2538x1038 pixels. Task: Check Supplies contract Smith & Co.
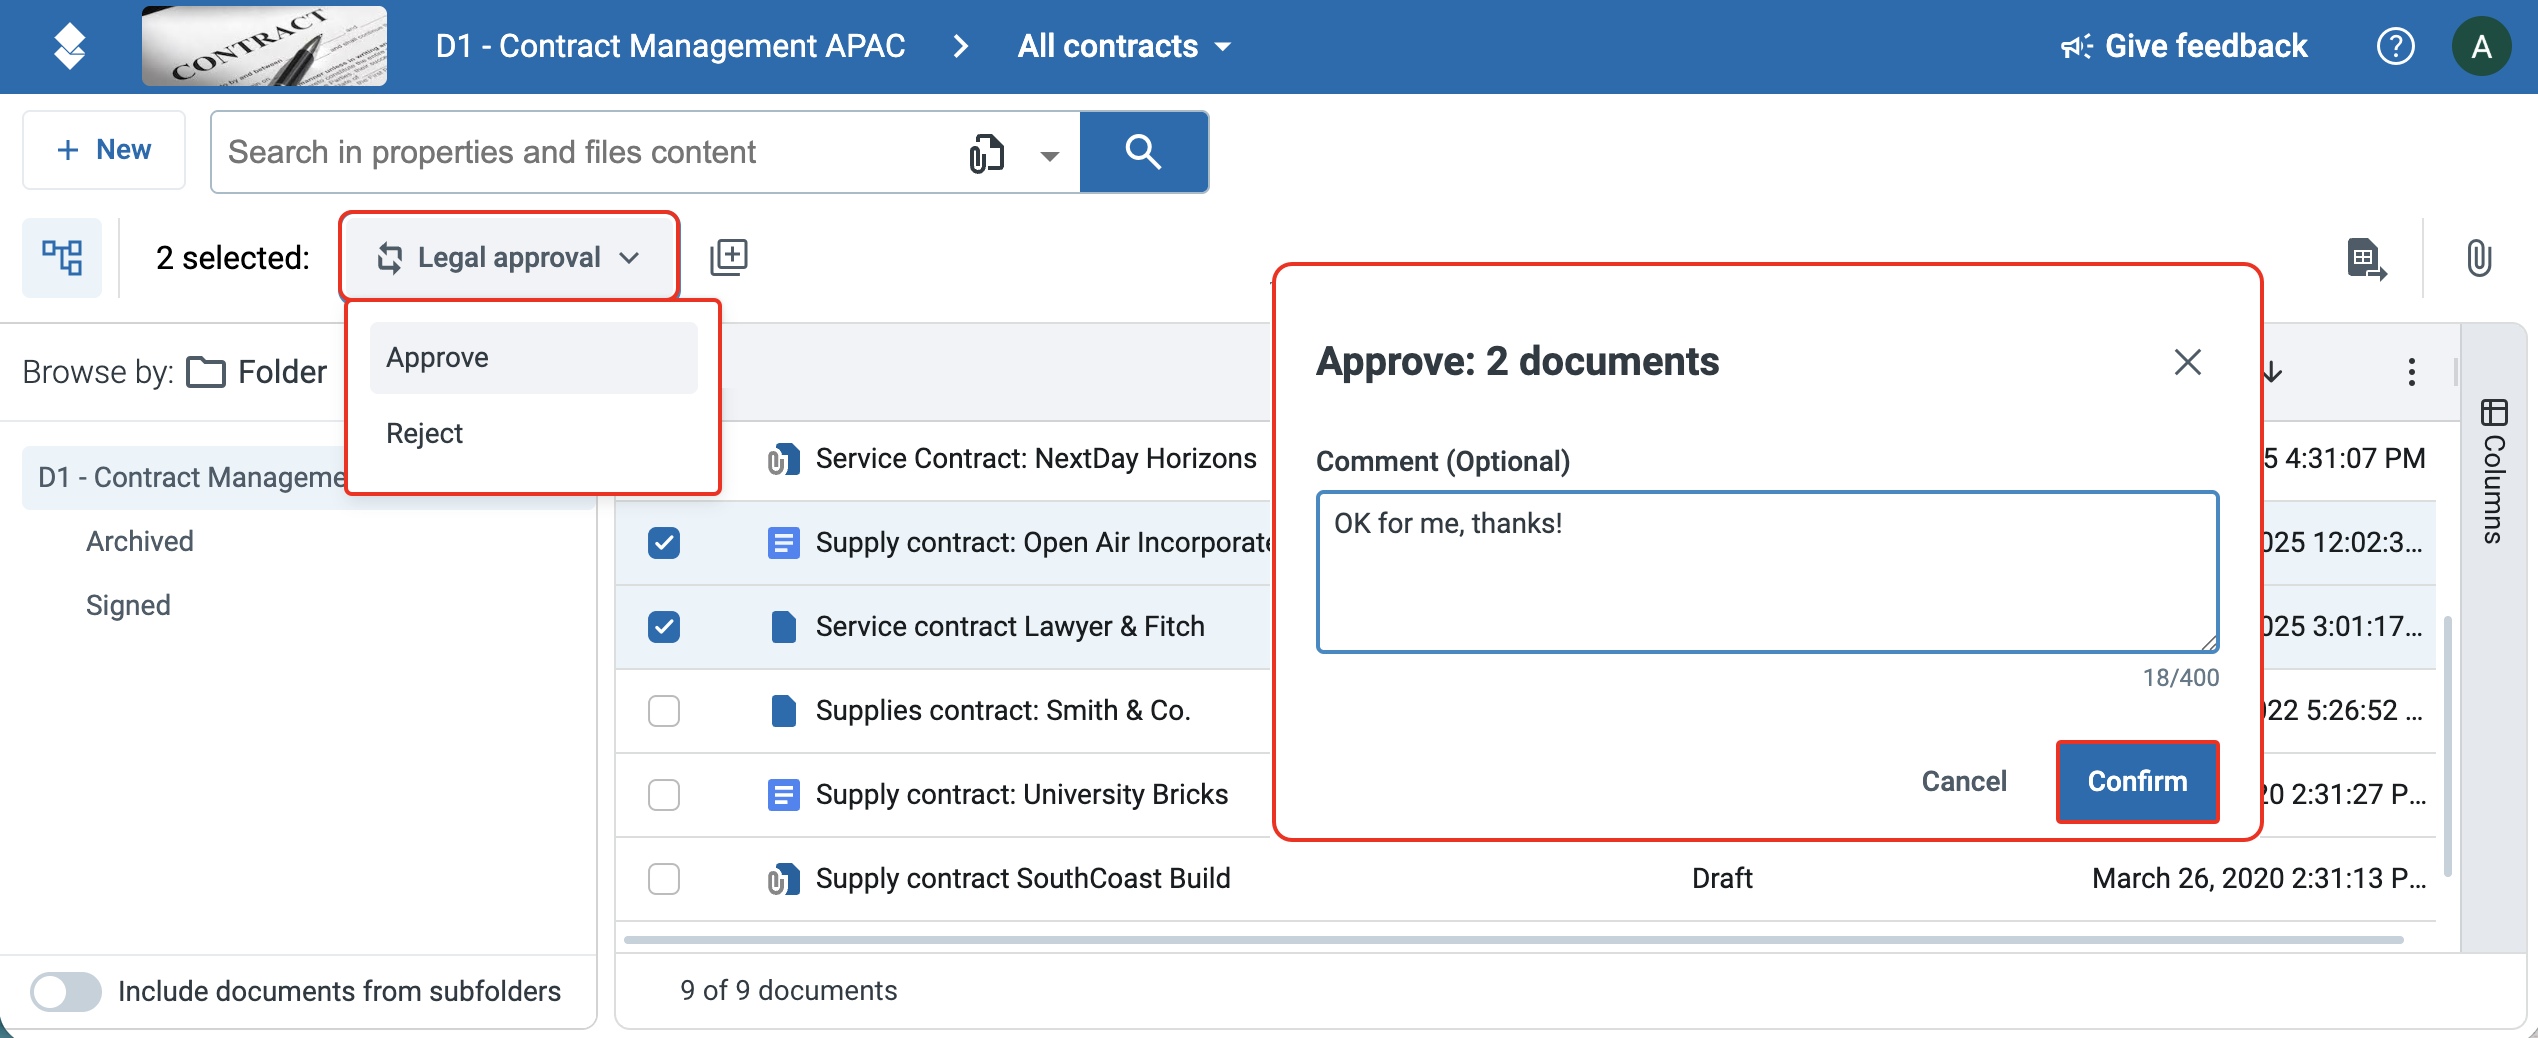(664, 711)
